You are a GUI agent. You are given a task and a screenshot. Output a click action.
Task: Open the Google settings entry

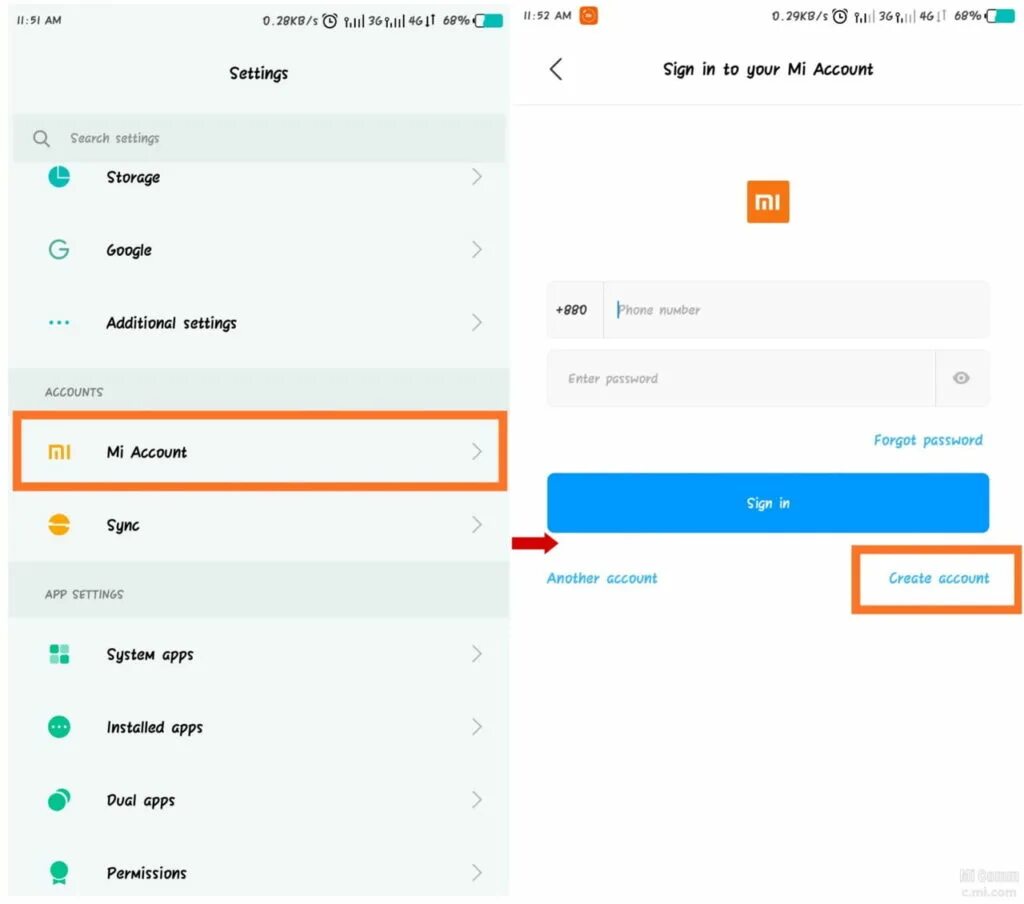tap(259, 250)
